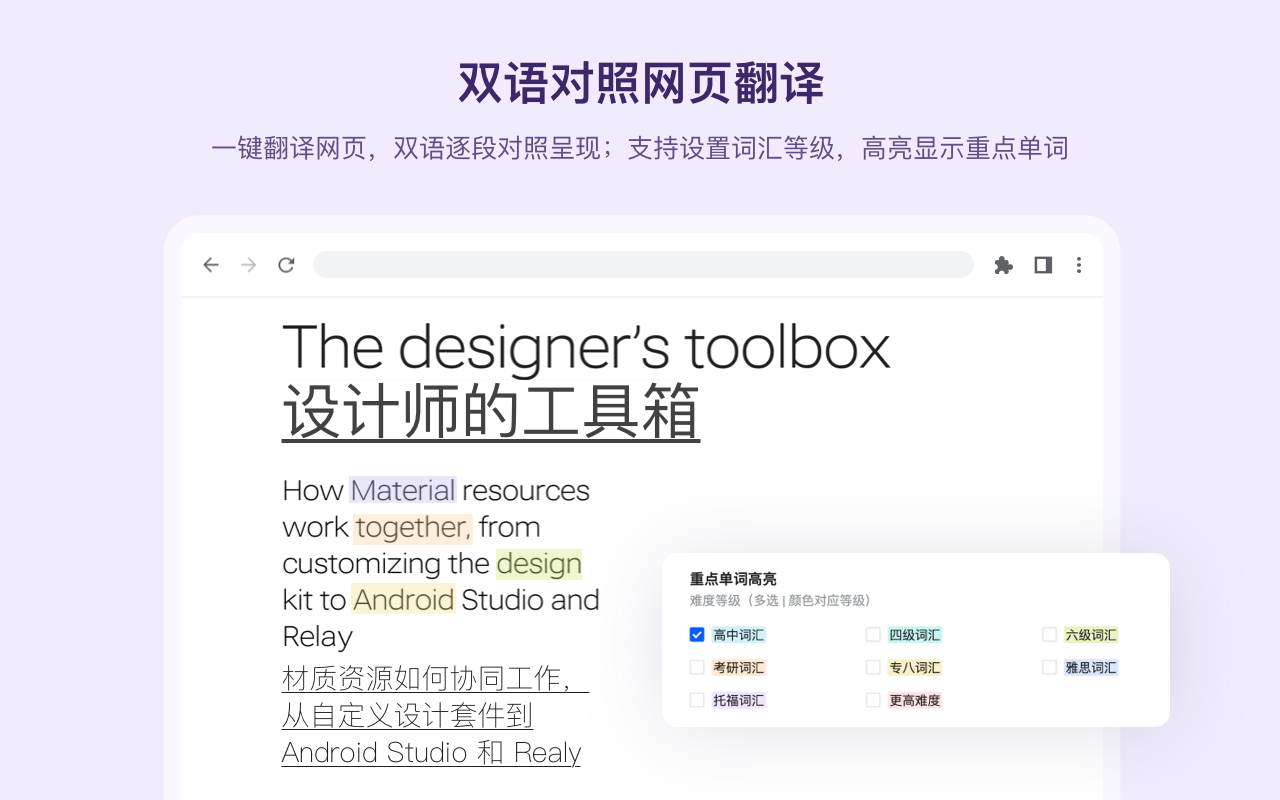
Task: Open the Chrome three-dot menu
Action: pyautogui.click(x=1079, y=265)
